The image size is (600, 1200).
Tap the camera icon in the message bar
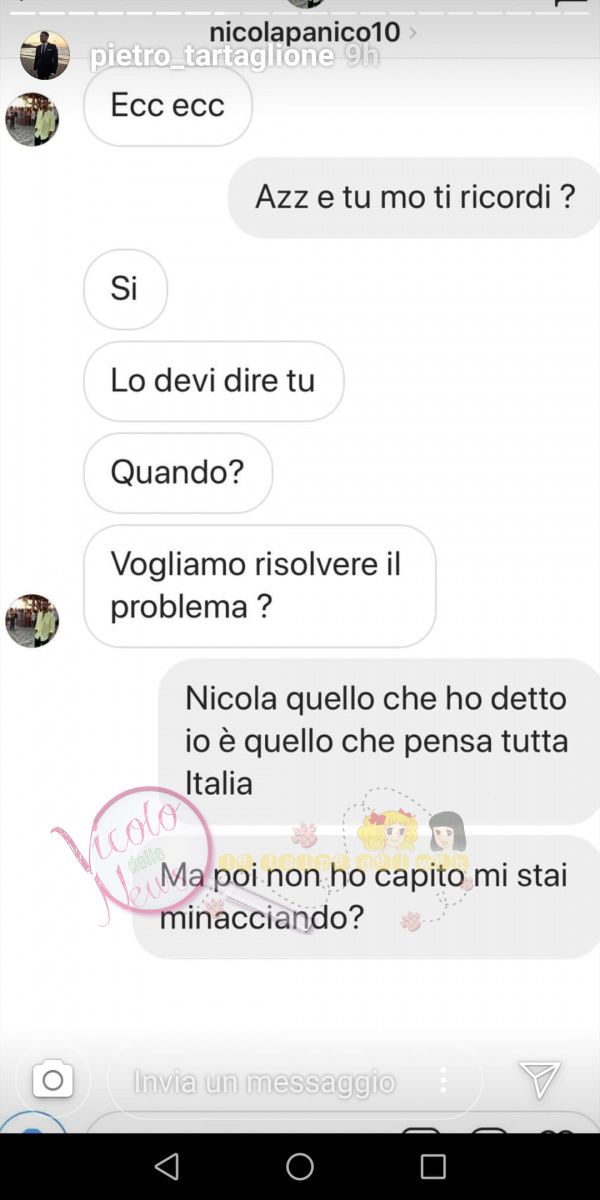point(53,1080)
